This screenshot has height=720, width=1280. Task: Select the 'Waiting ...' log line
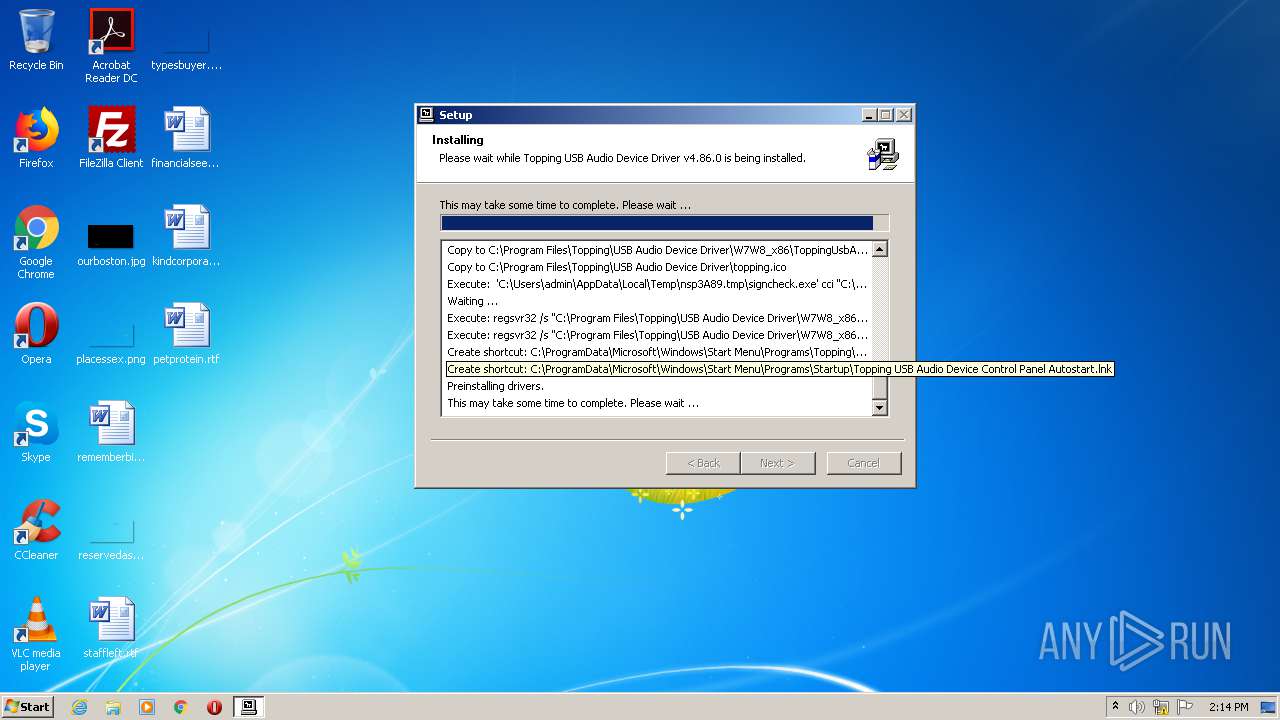[x=473, y=301]
